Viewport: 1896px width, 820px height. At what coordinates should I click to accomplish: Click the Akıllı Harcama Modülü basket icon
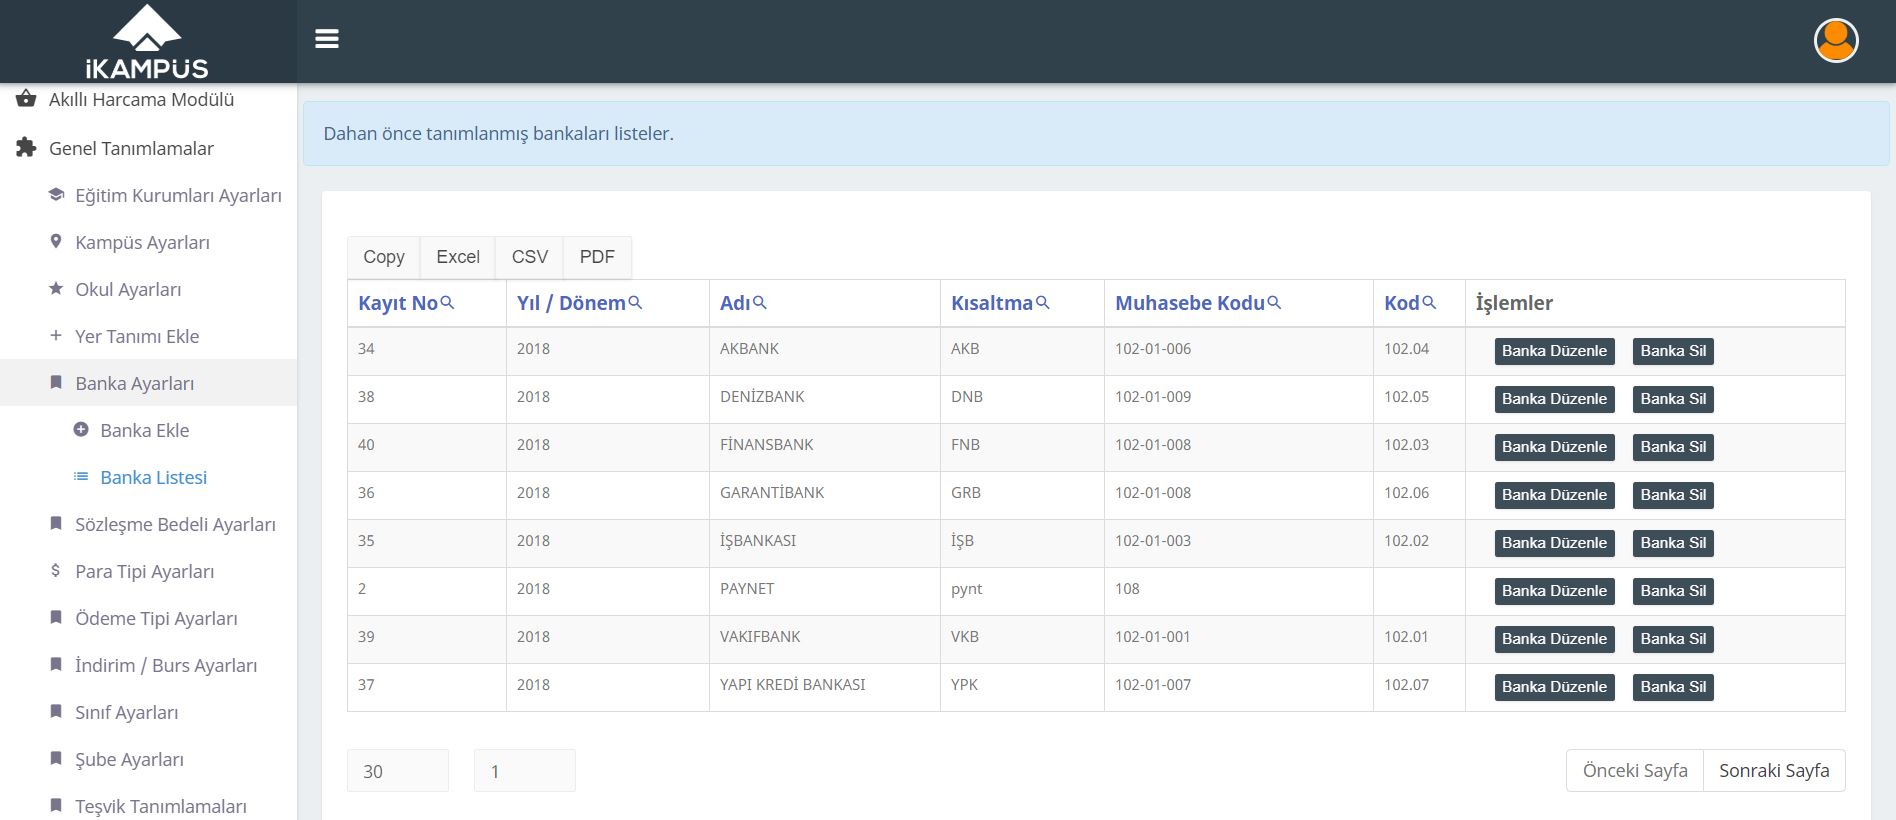coord(26,98)
